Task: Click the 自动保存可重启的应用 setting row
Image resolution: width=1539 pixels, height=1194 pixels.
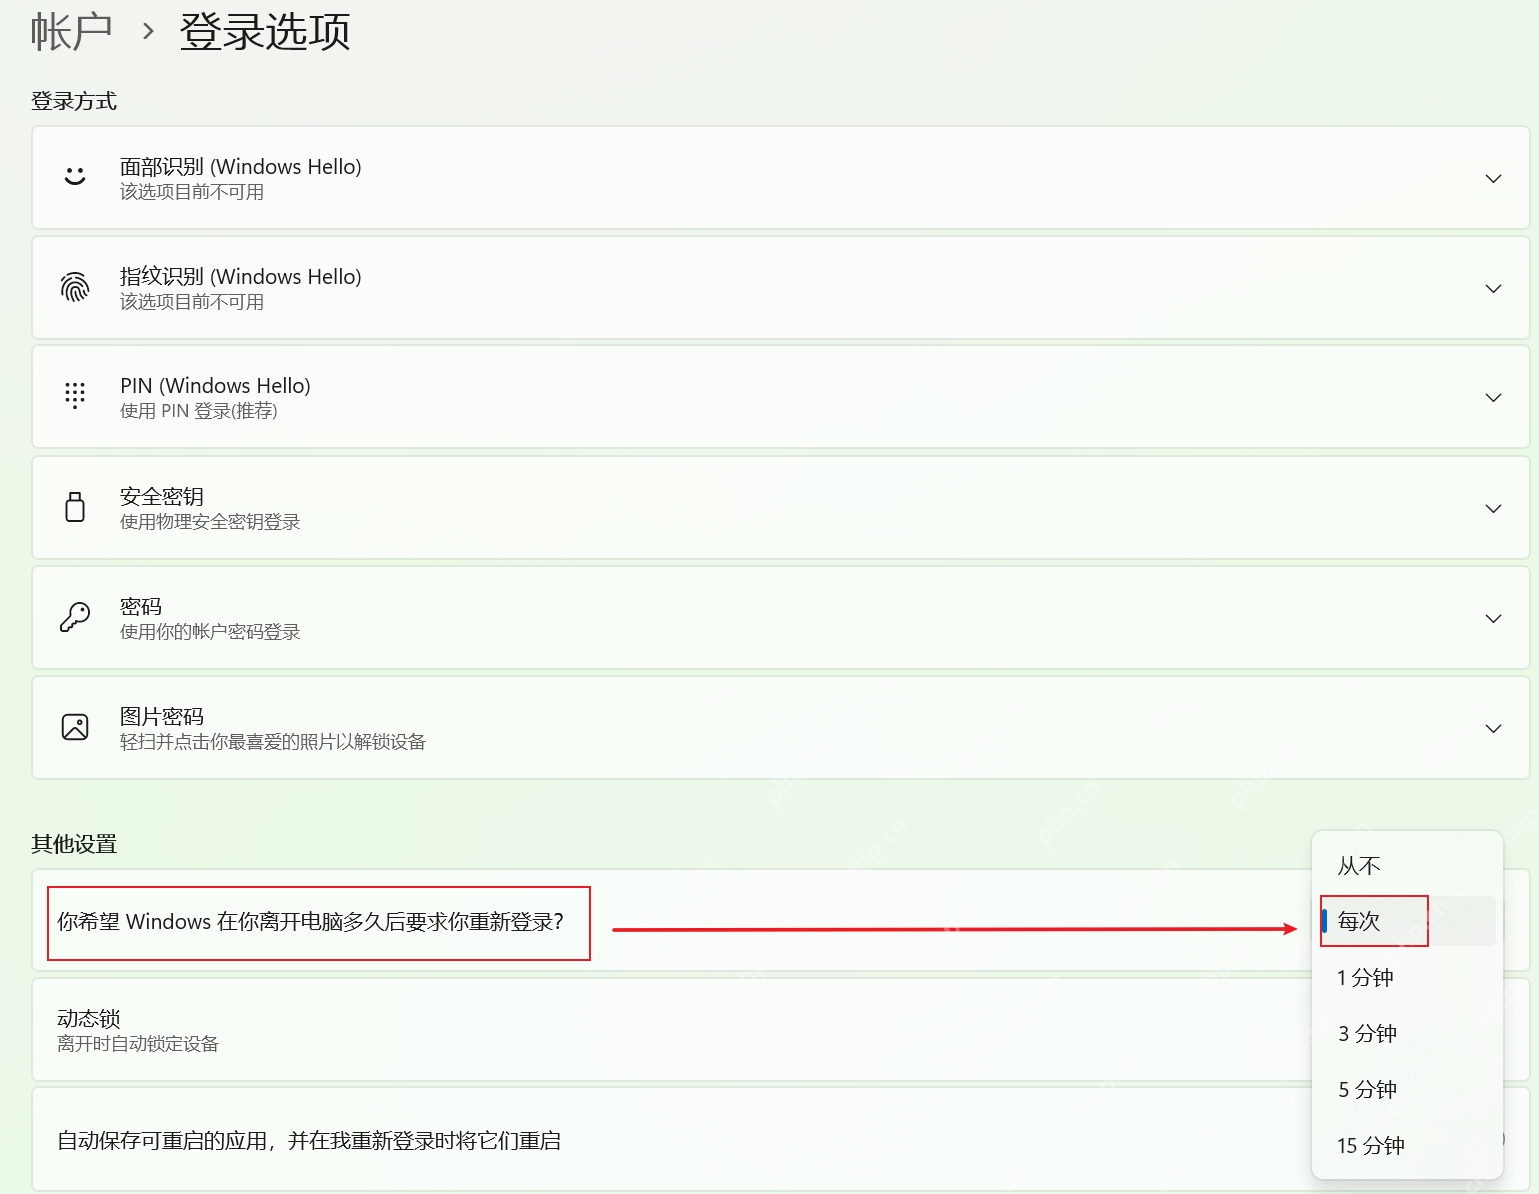Action: click(x=781, y=1140)
